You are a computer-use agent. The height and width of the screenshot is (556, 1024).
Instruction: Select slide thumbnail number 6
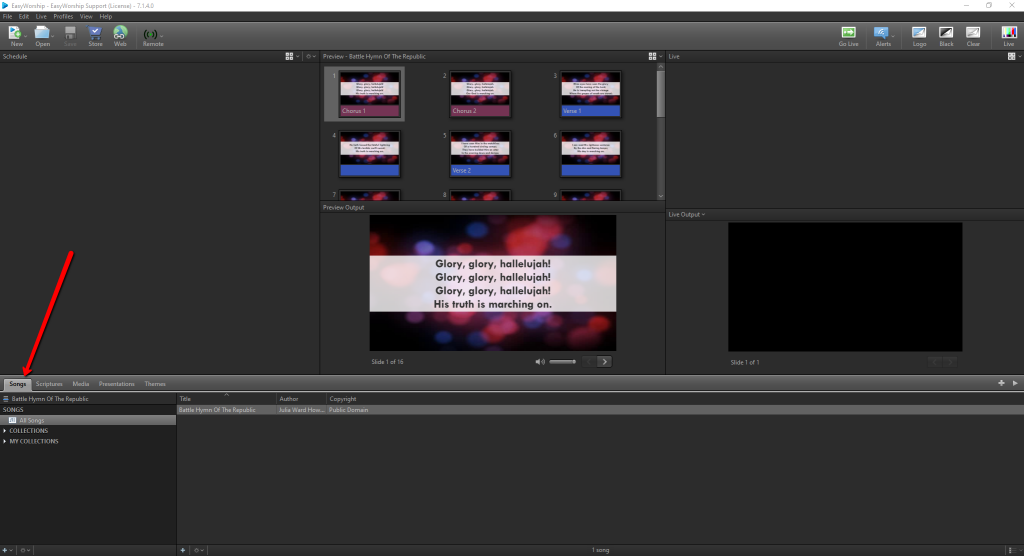tap(590, 154)
